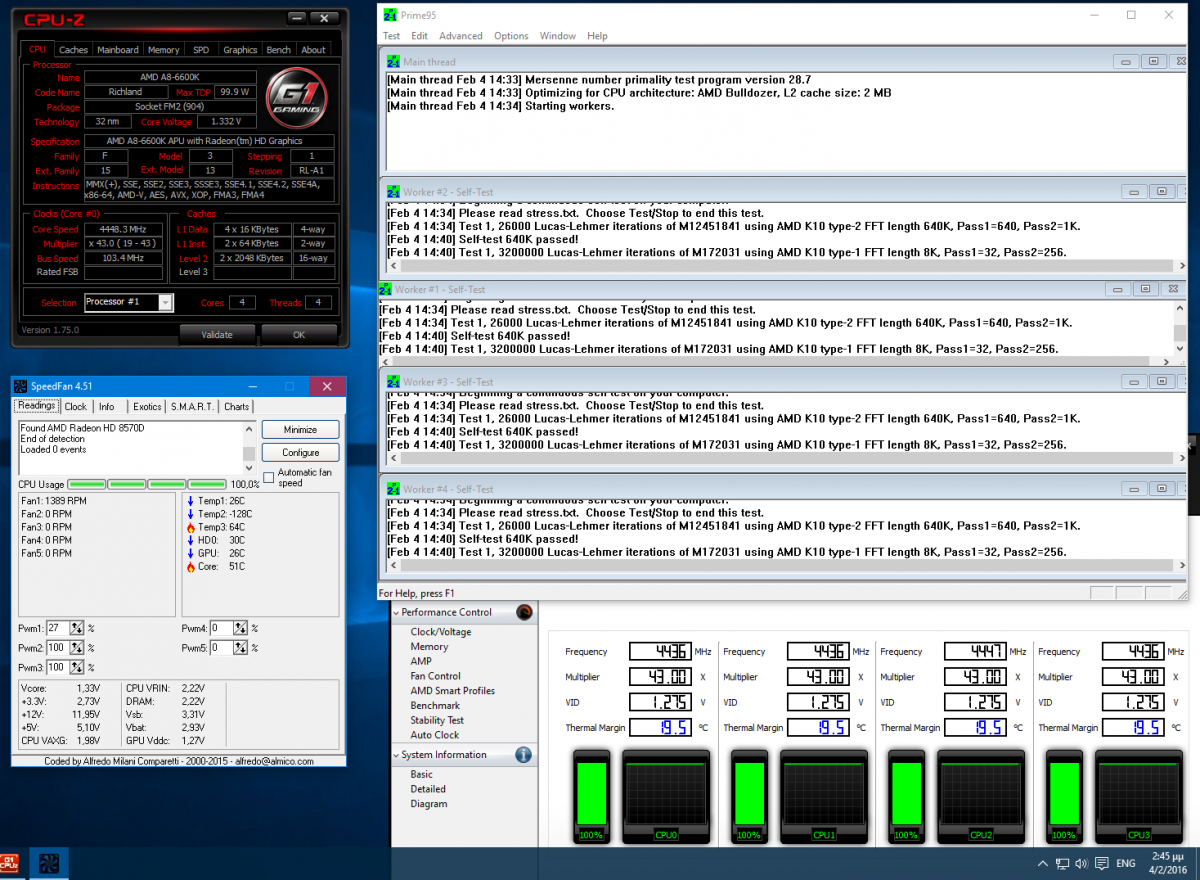Select Stability Test in the sidebar

click(437, 720)
